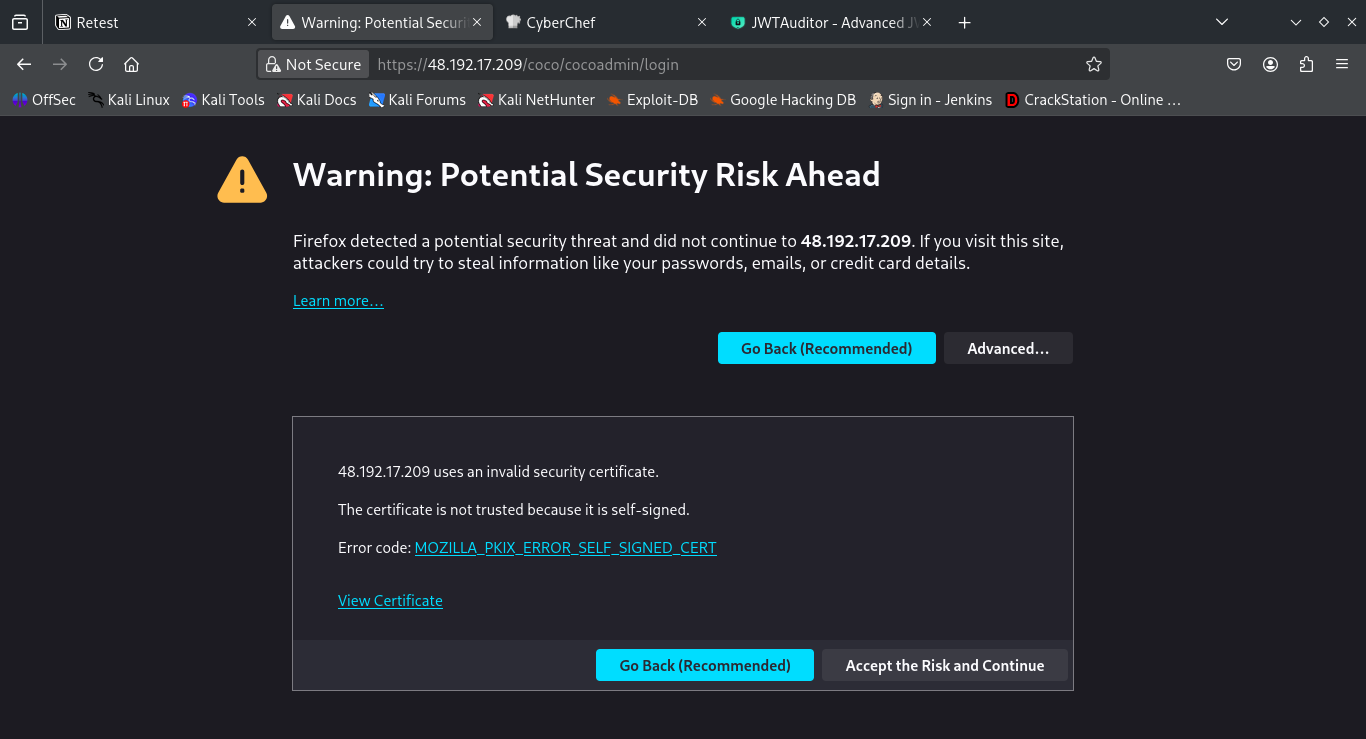Bookmark this page with the star icon
The height and width of the screenshot is (739, 1366).
1094,64
